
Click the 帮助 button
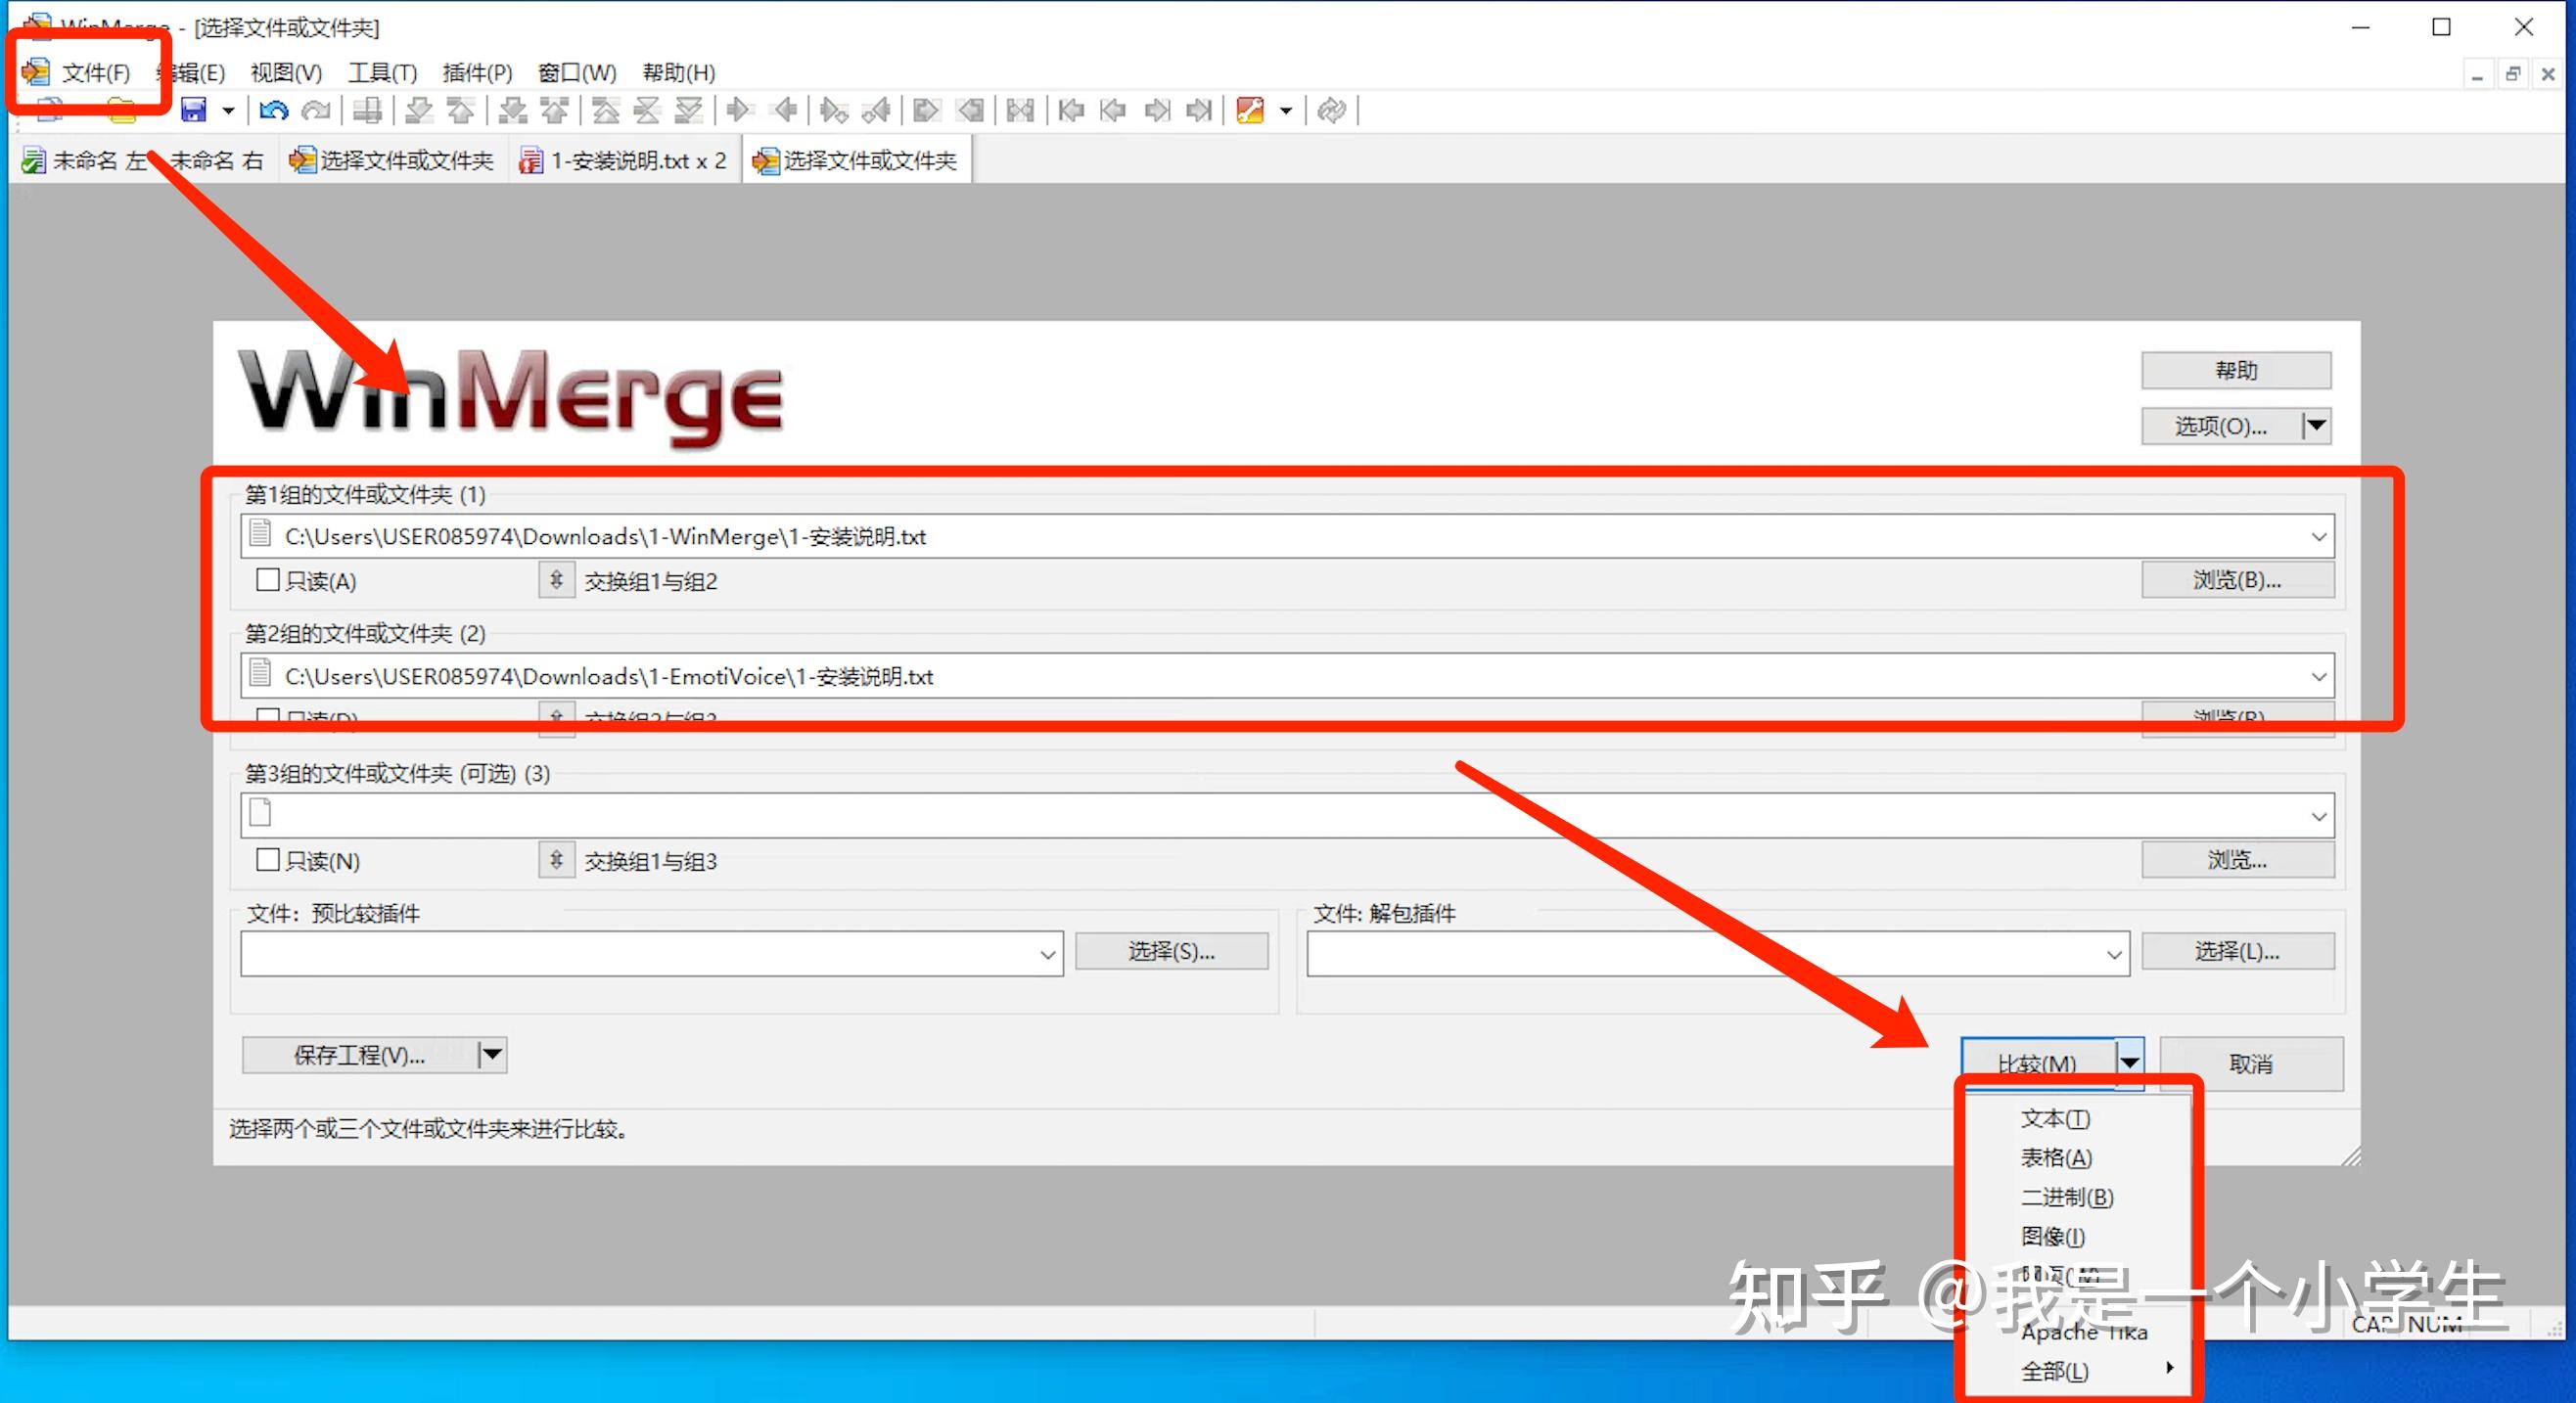click(2236, 369)
